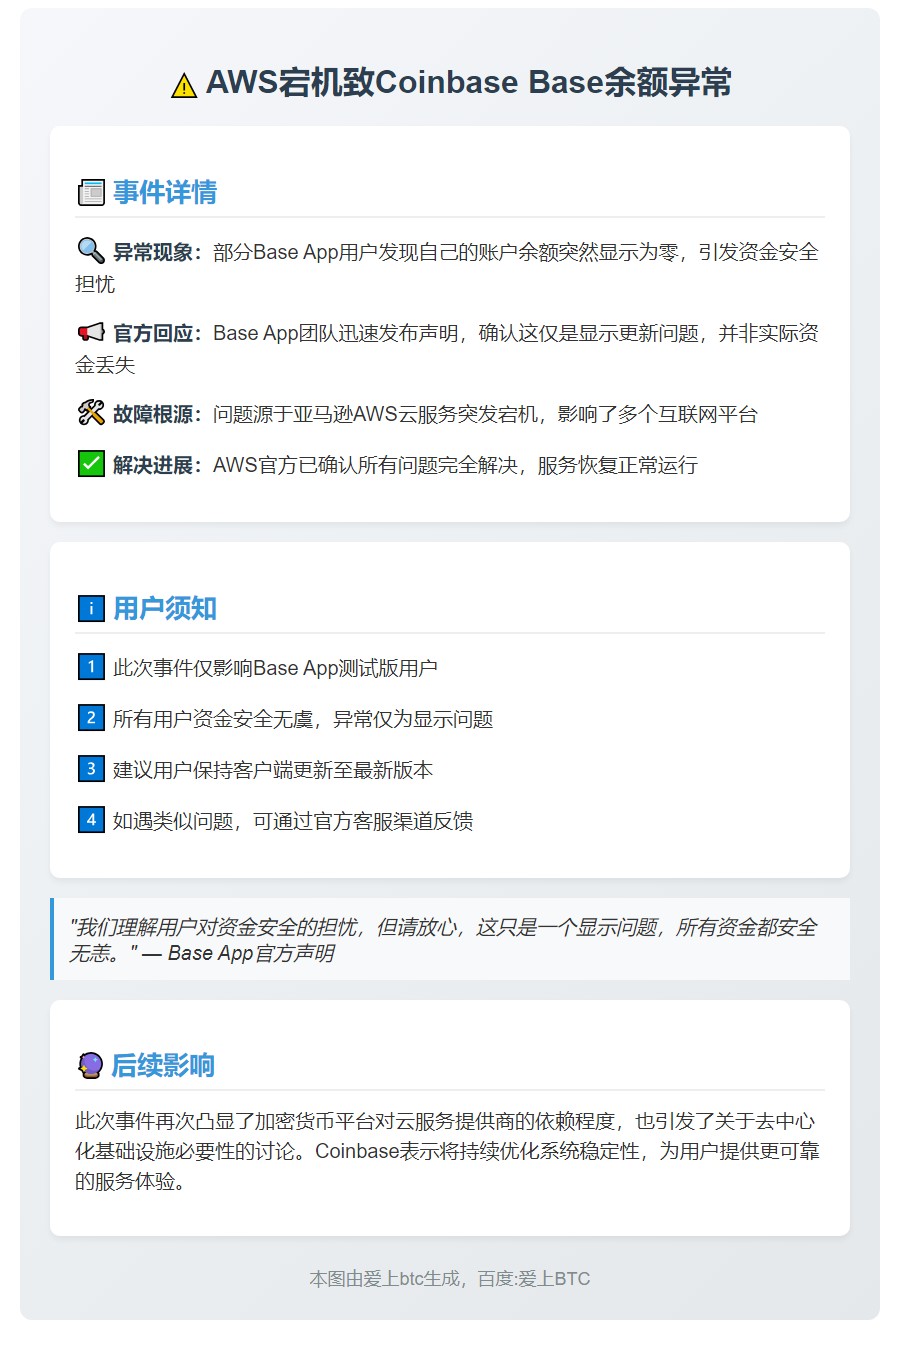
Task: Click the main title AWS宕机致Coinbase Base余额异常
Action: click(468, 82)
